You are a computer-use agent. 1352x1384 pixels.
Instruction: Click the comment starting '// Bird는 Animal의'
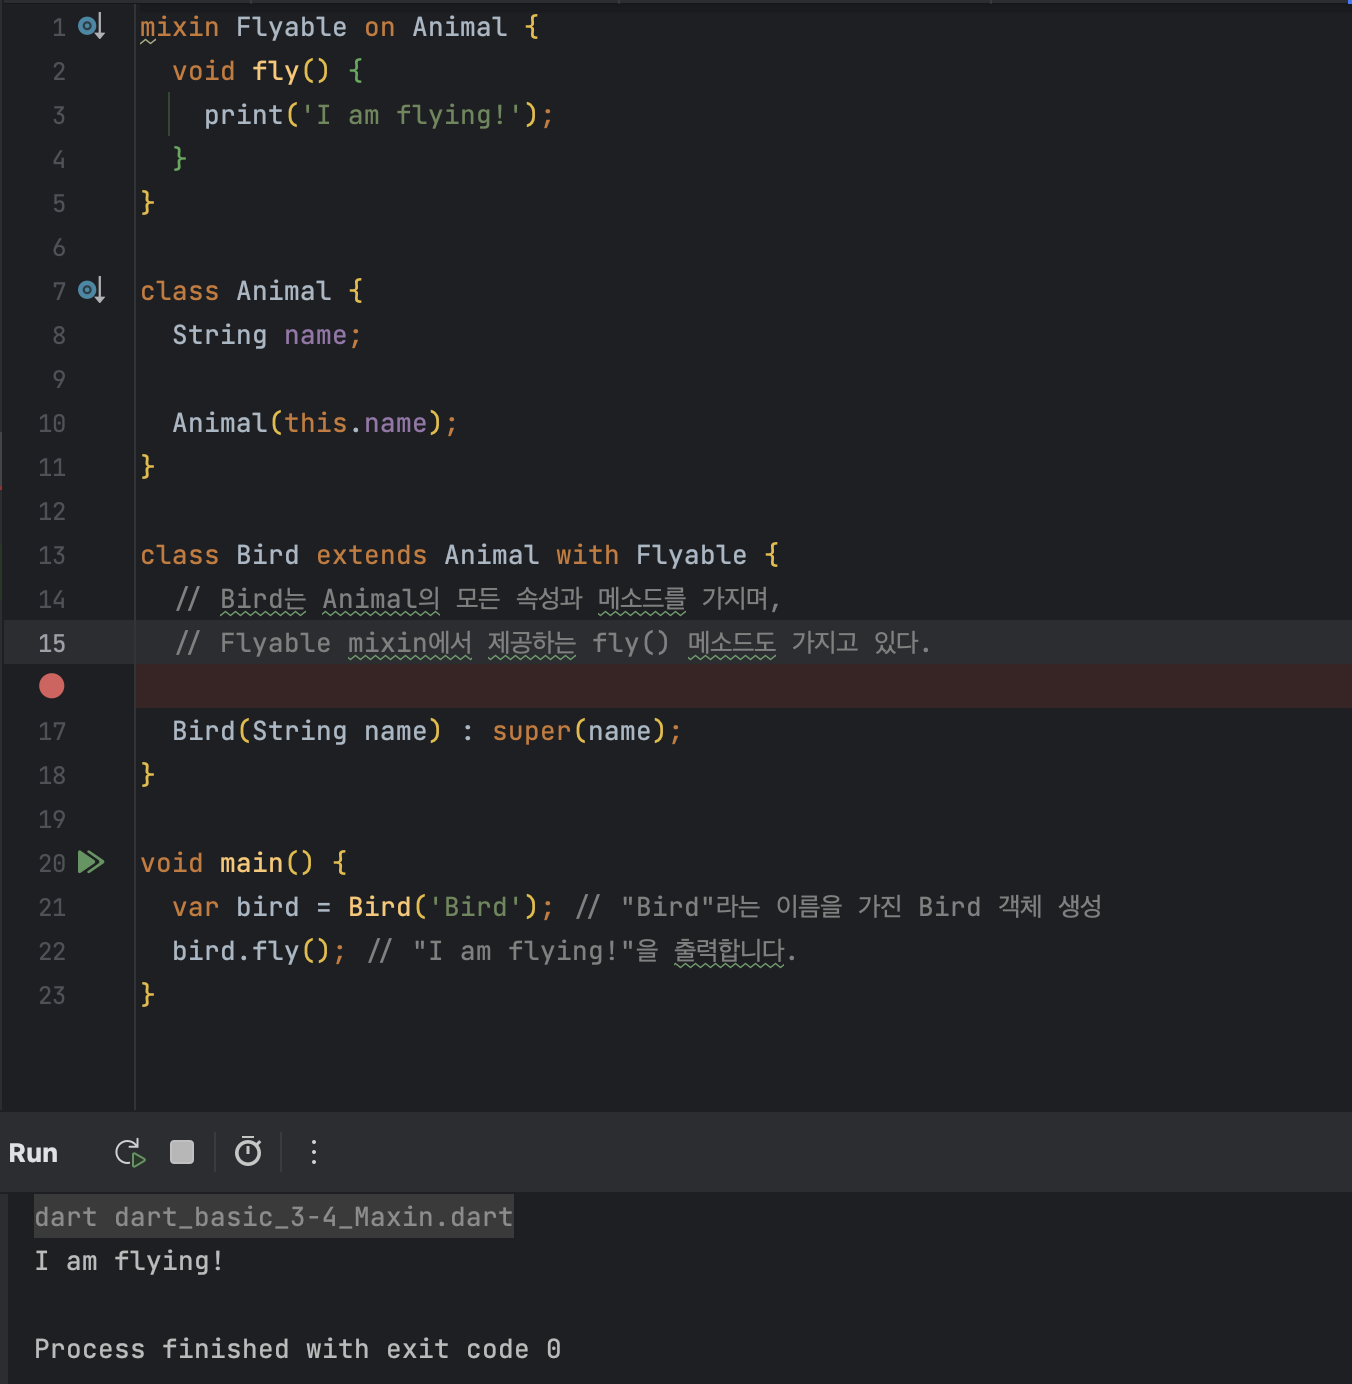pyautogui.click(x=477, y=599)
